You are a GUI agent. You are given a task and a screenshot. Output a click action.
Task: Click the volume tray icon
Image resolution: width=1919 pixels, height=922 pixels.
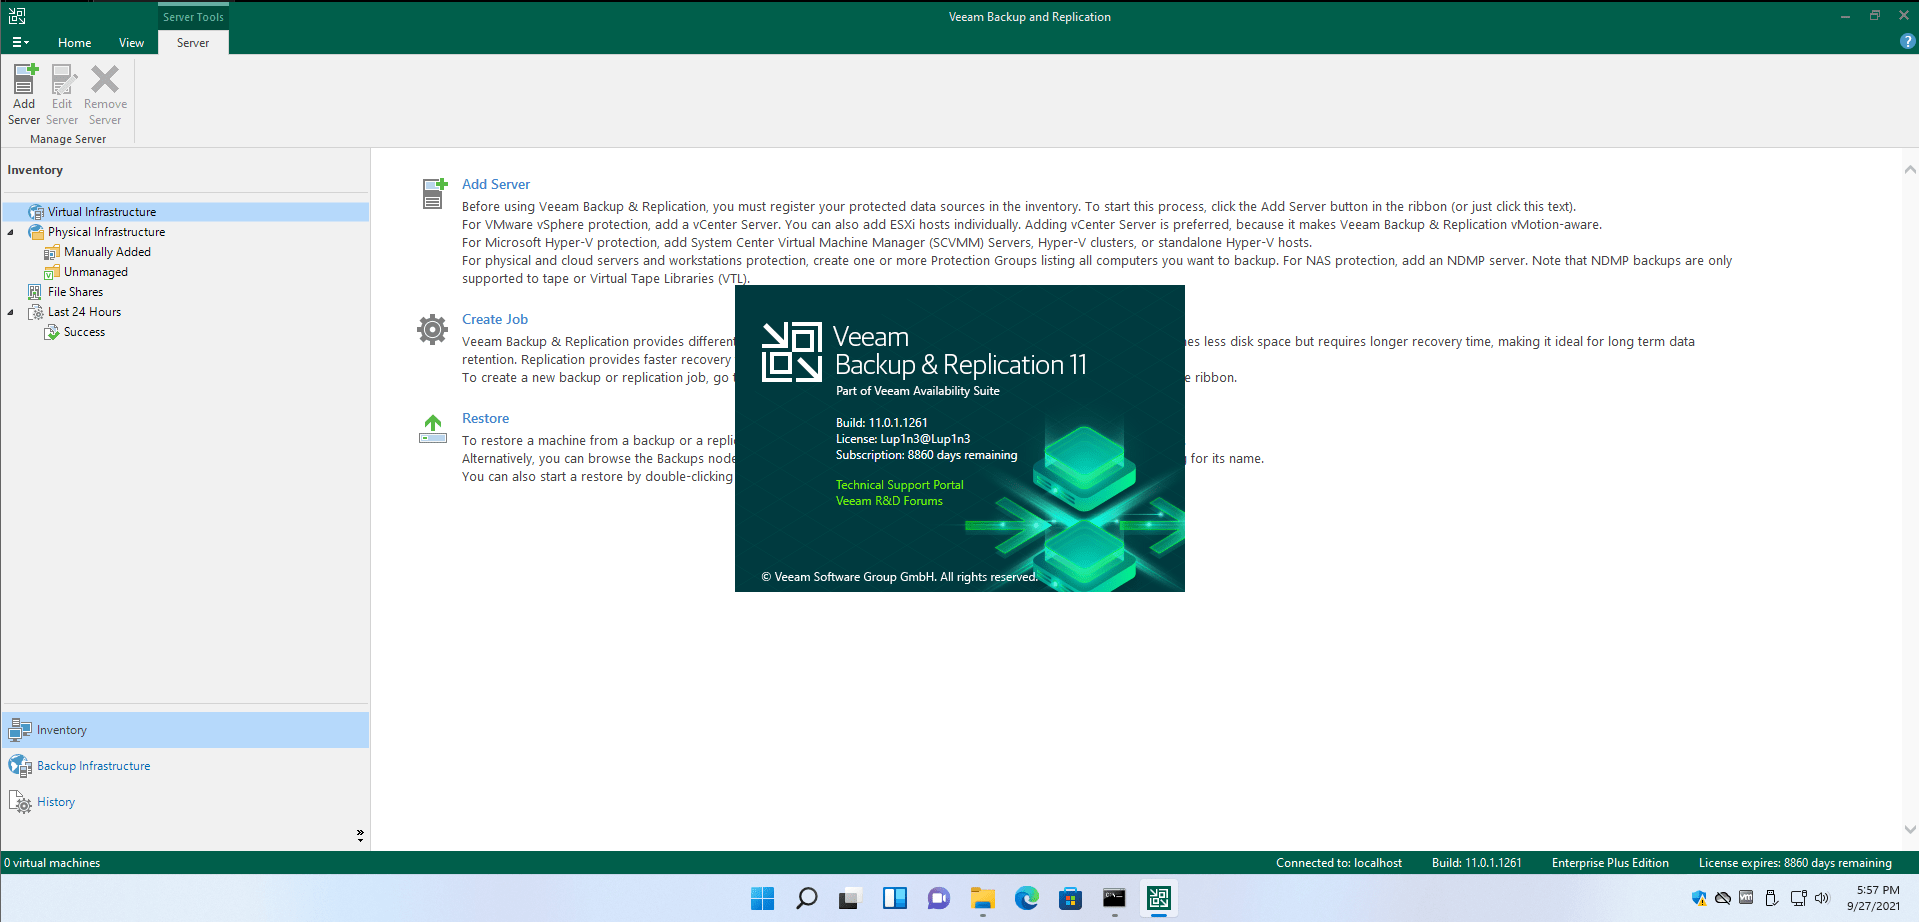point(1822,898)
